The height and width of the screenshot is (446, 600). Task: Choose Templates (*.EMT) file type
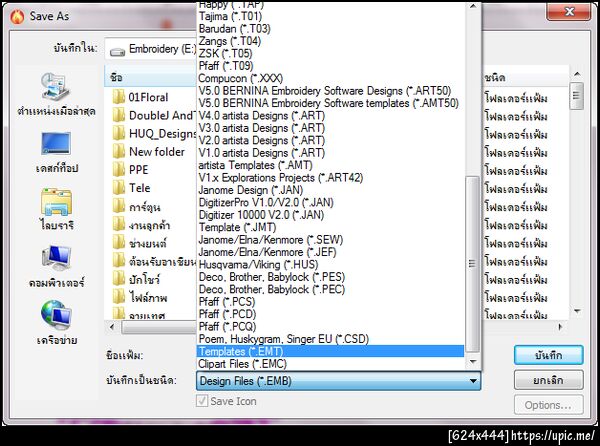330,351
